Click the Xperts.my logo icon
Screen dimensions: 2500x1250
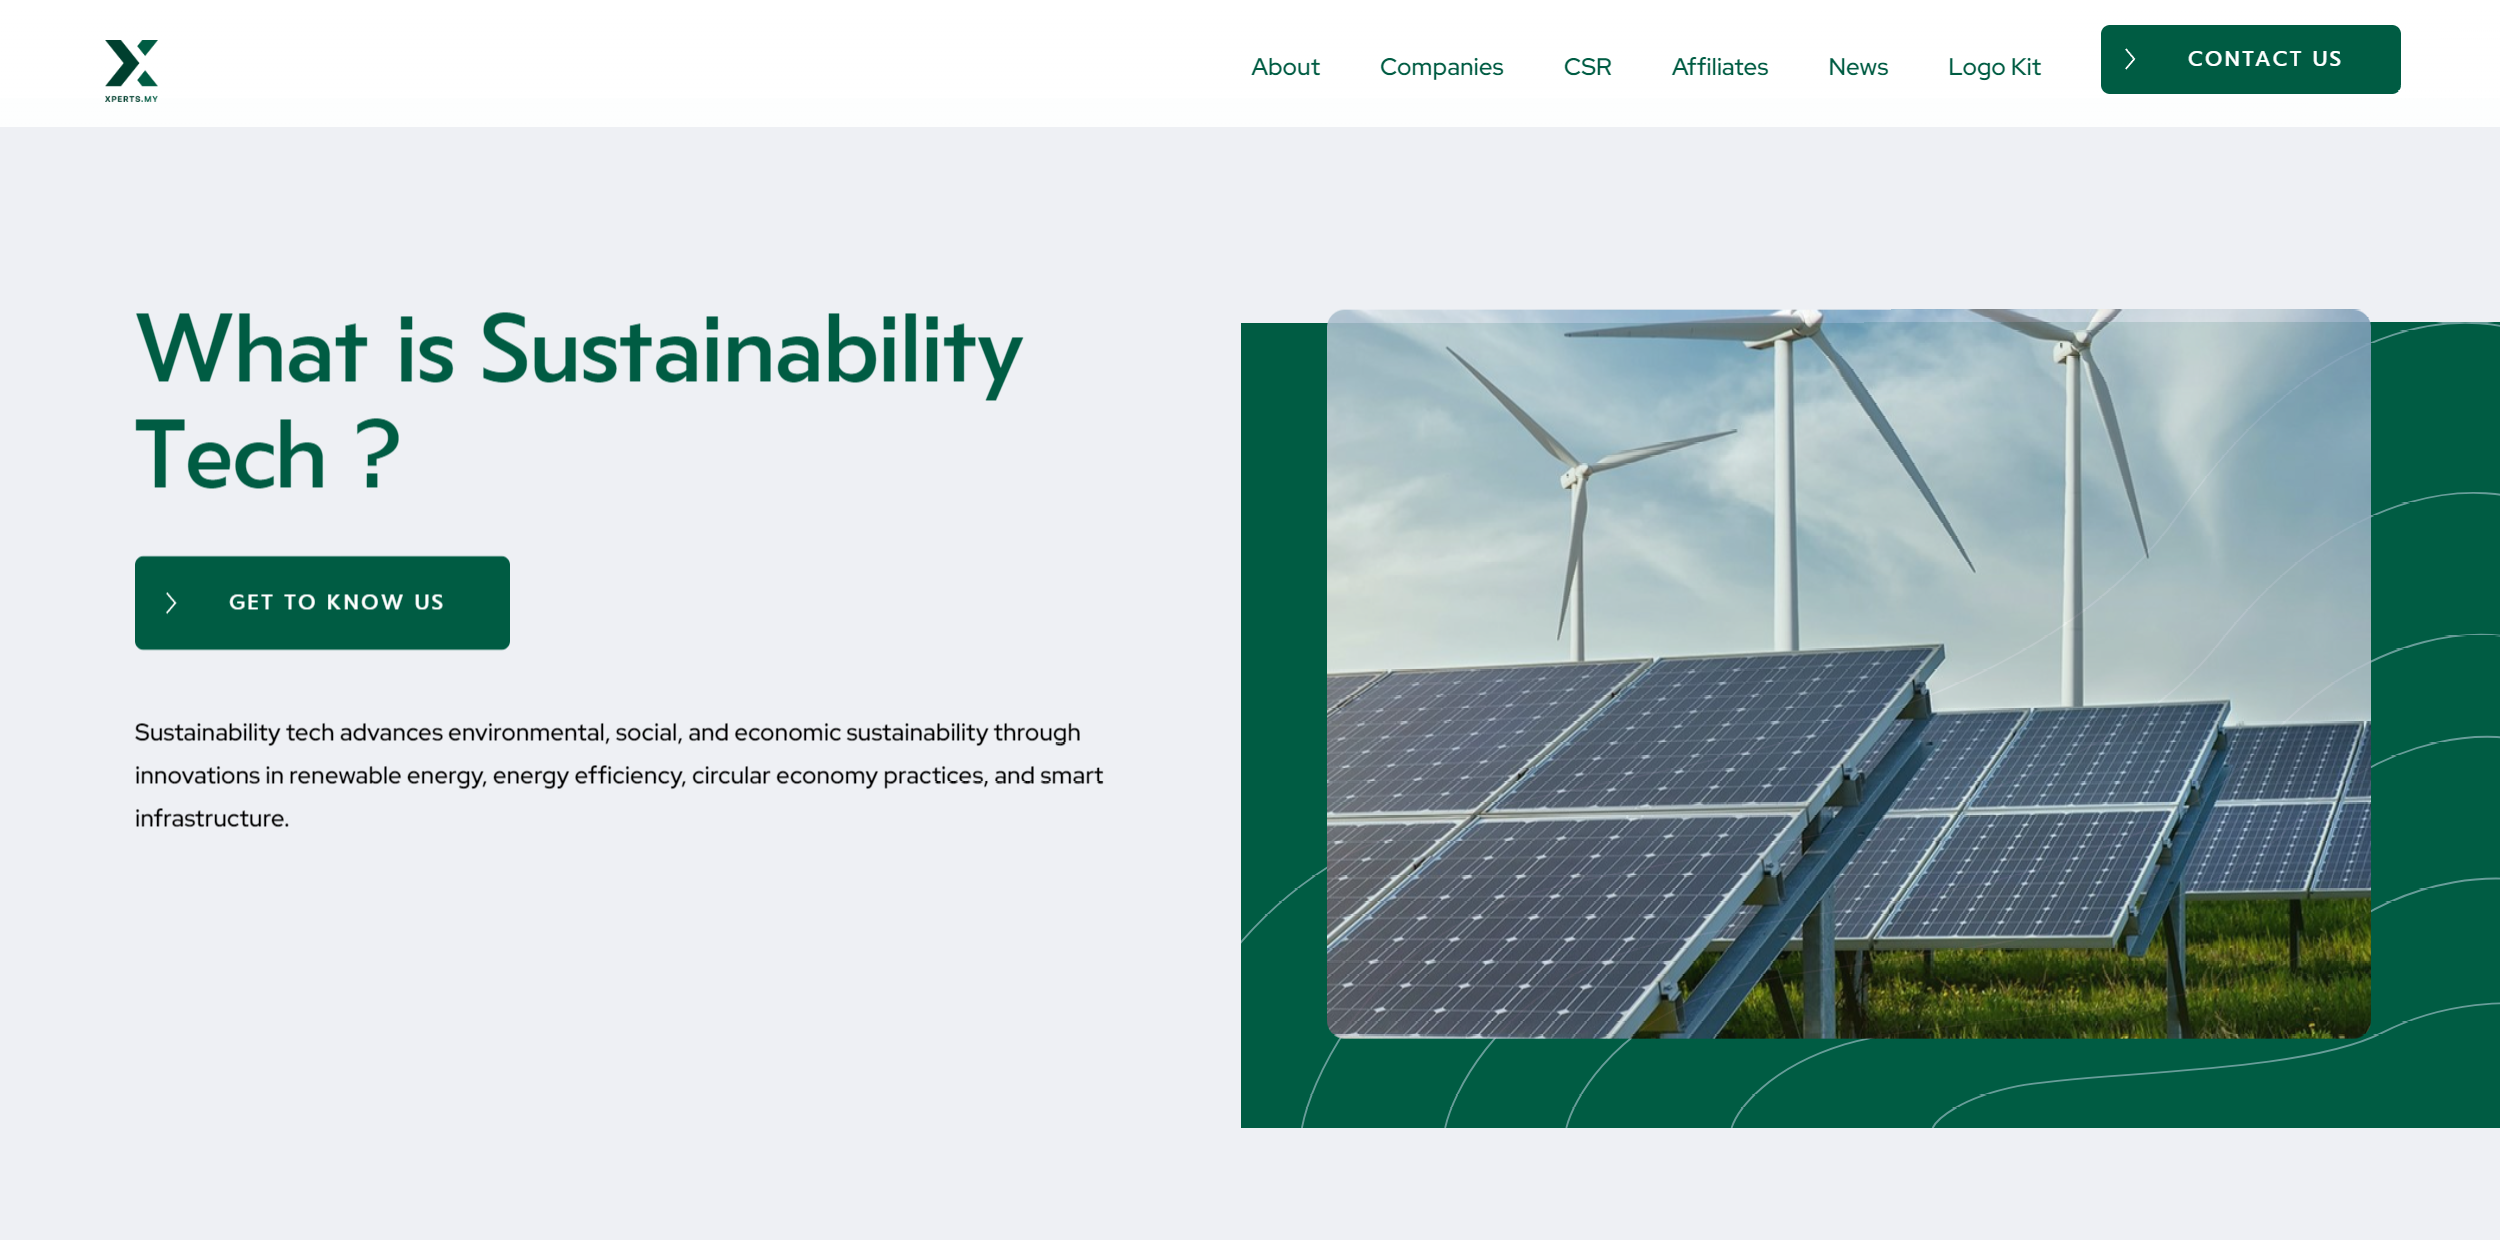(131, 63)
